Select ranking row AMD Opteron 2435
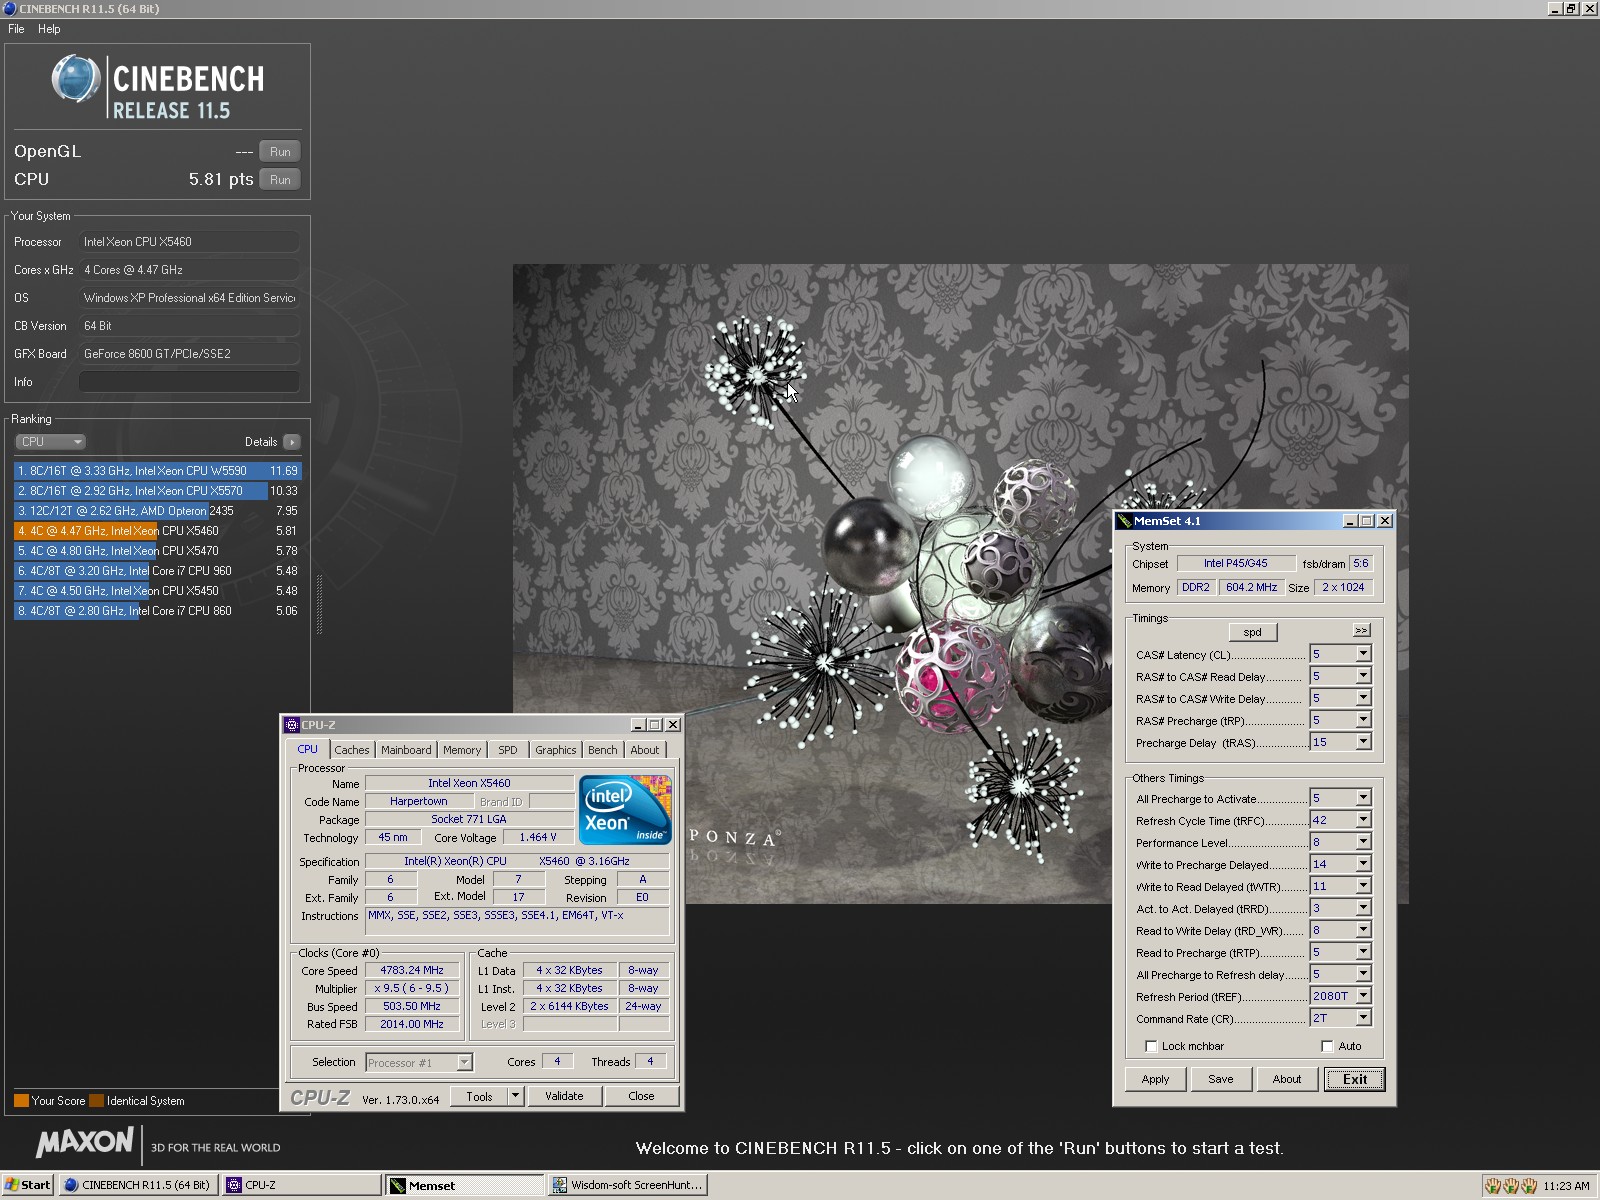This screenshot has width=1600, height=1200. click(x=157, y=511)
